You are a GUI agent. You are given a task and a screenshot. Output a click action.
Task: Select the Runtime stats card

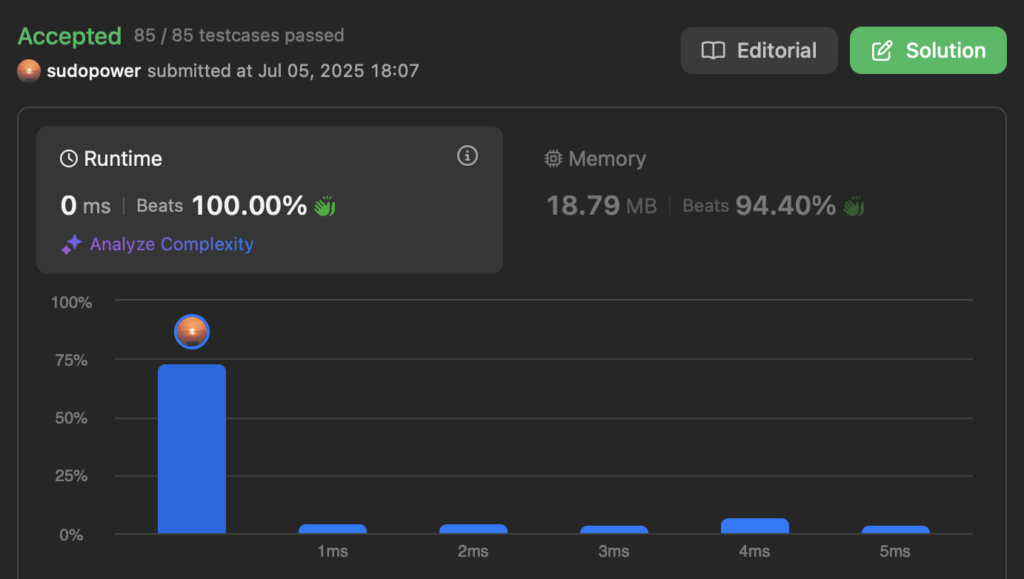point(269,200)
